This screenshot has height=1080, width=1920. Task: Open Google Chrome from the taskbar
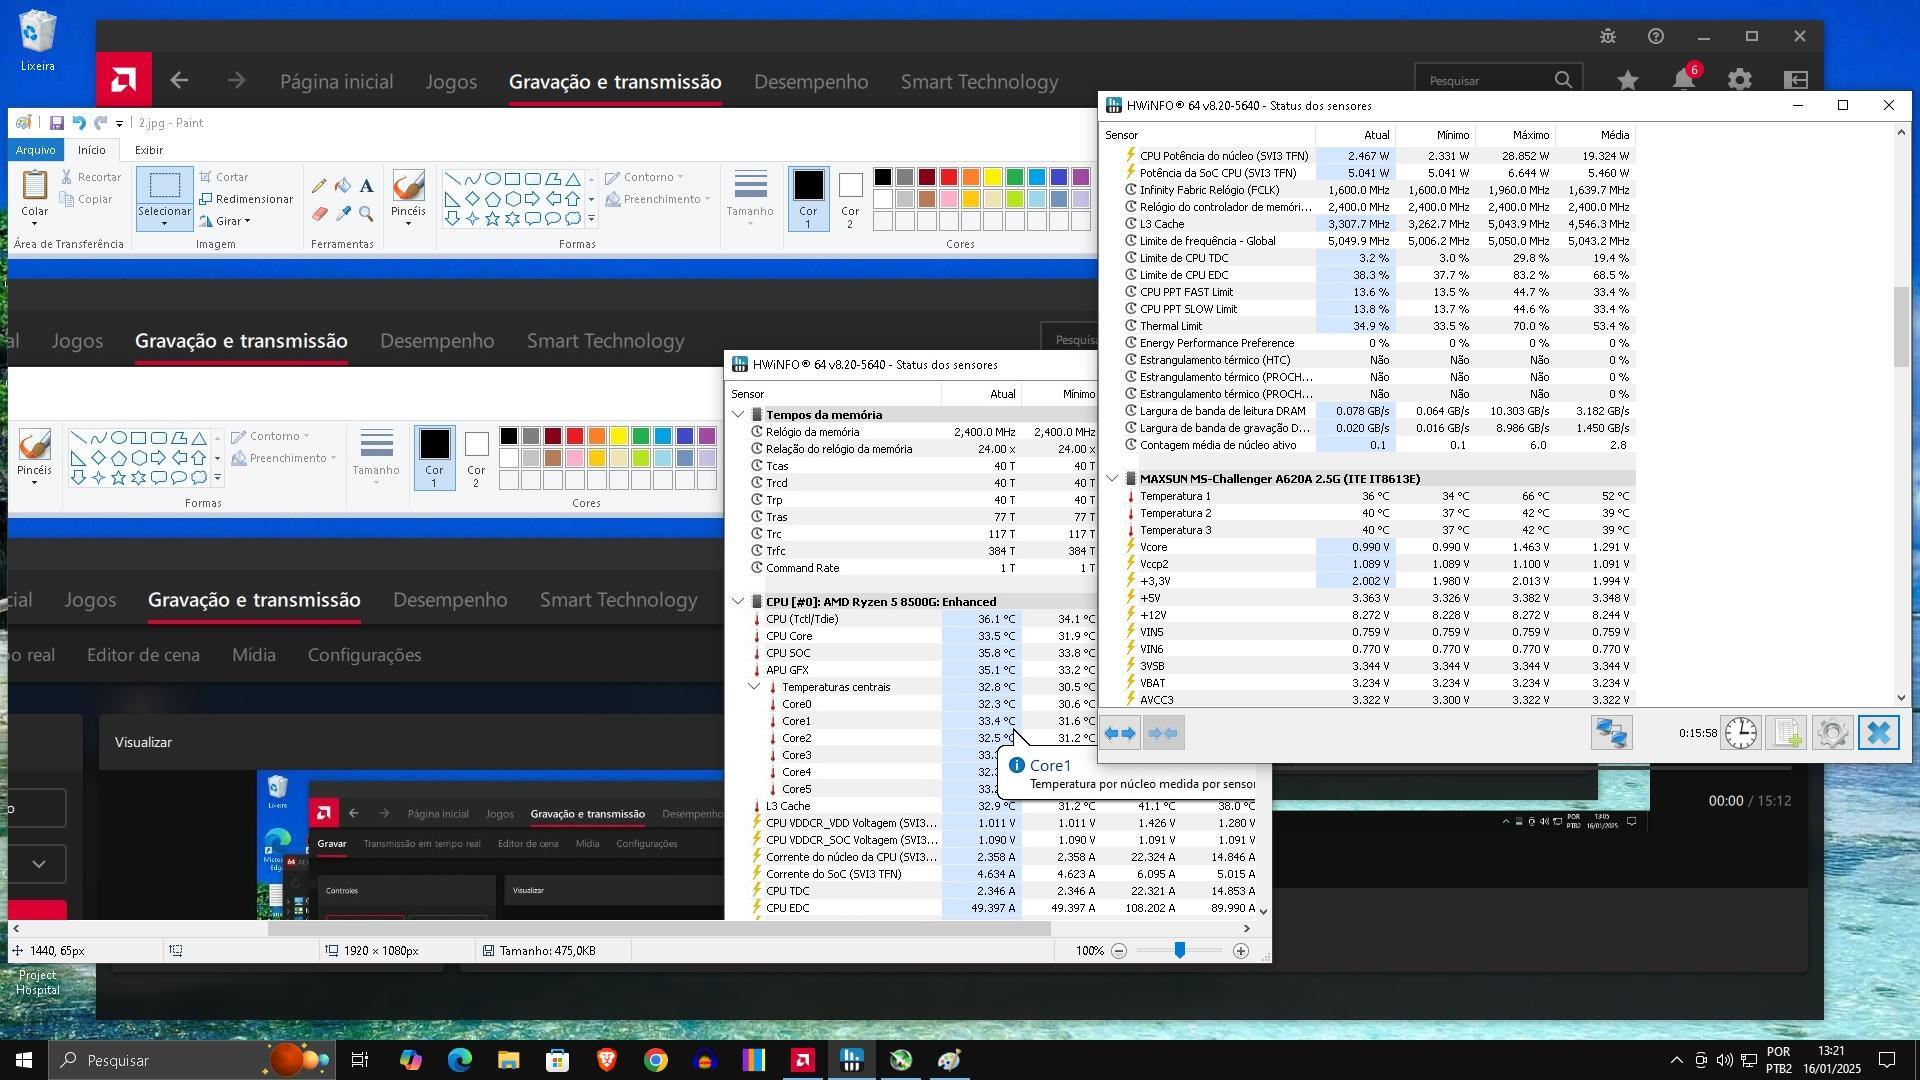655,1060
